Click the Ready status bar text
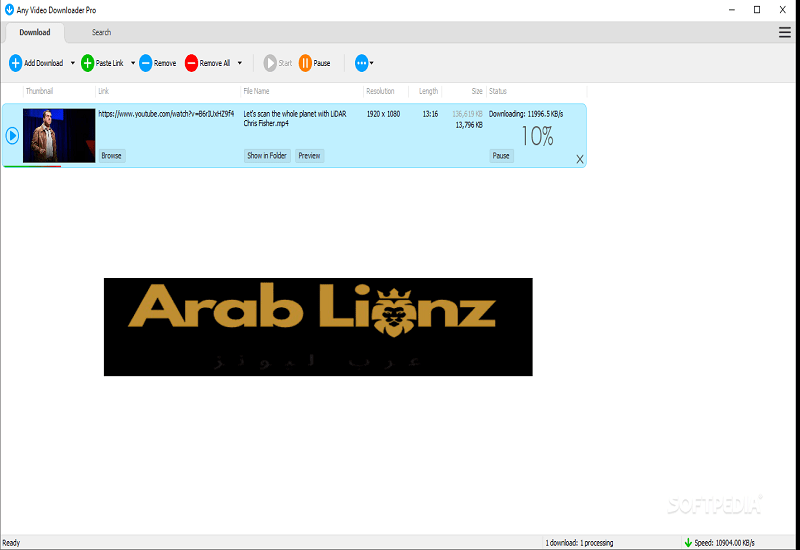Screen dimensions: 800x550 [11, 543]
